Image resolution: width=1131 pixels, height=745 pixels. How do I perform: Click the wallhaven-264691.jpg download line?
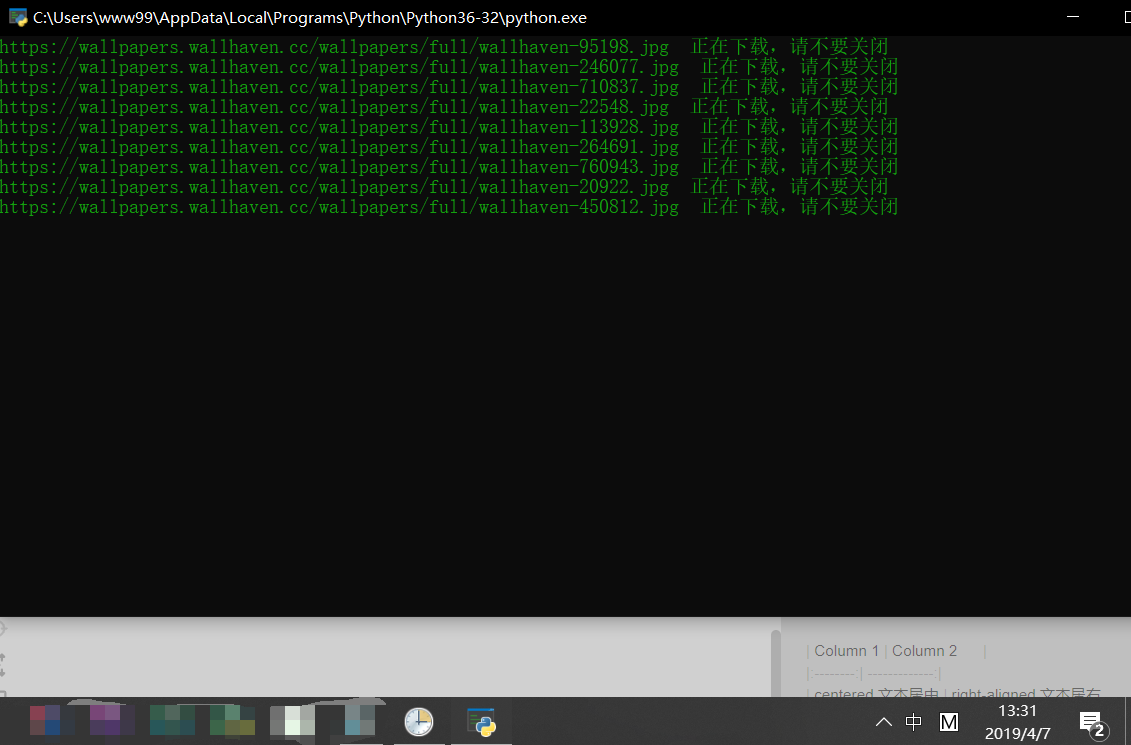[x=449, y=147]
